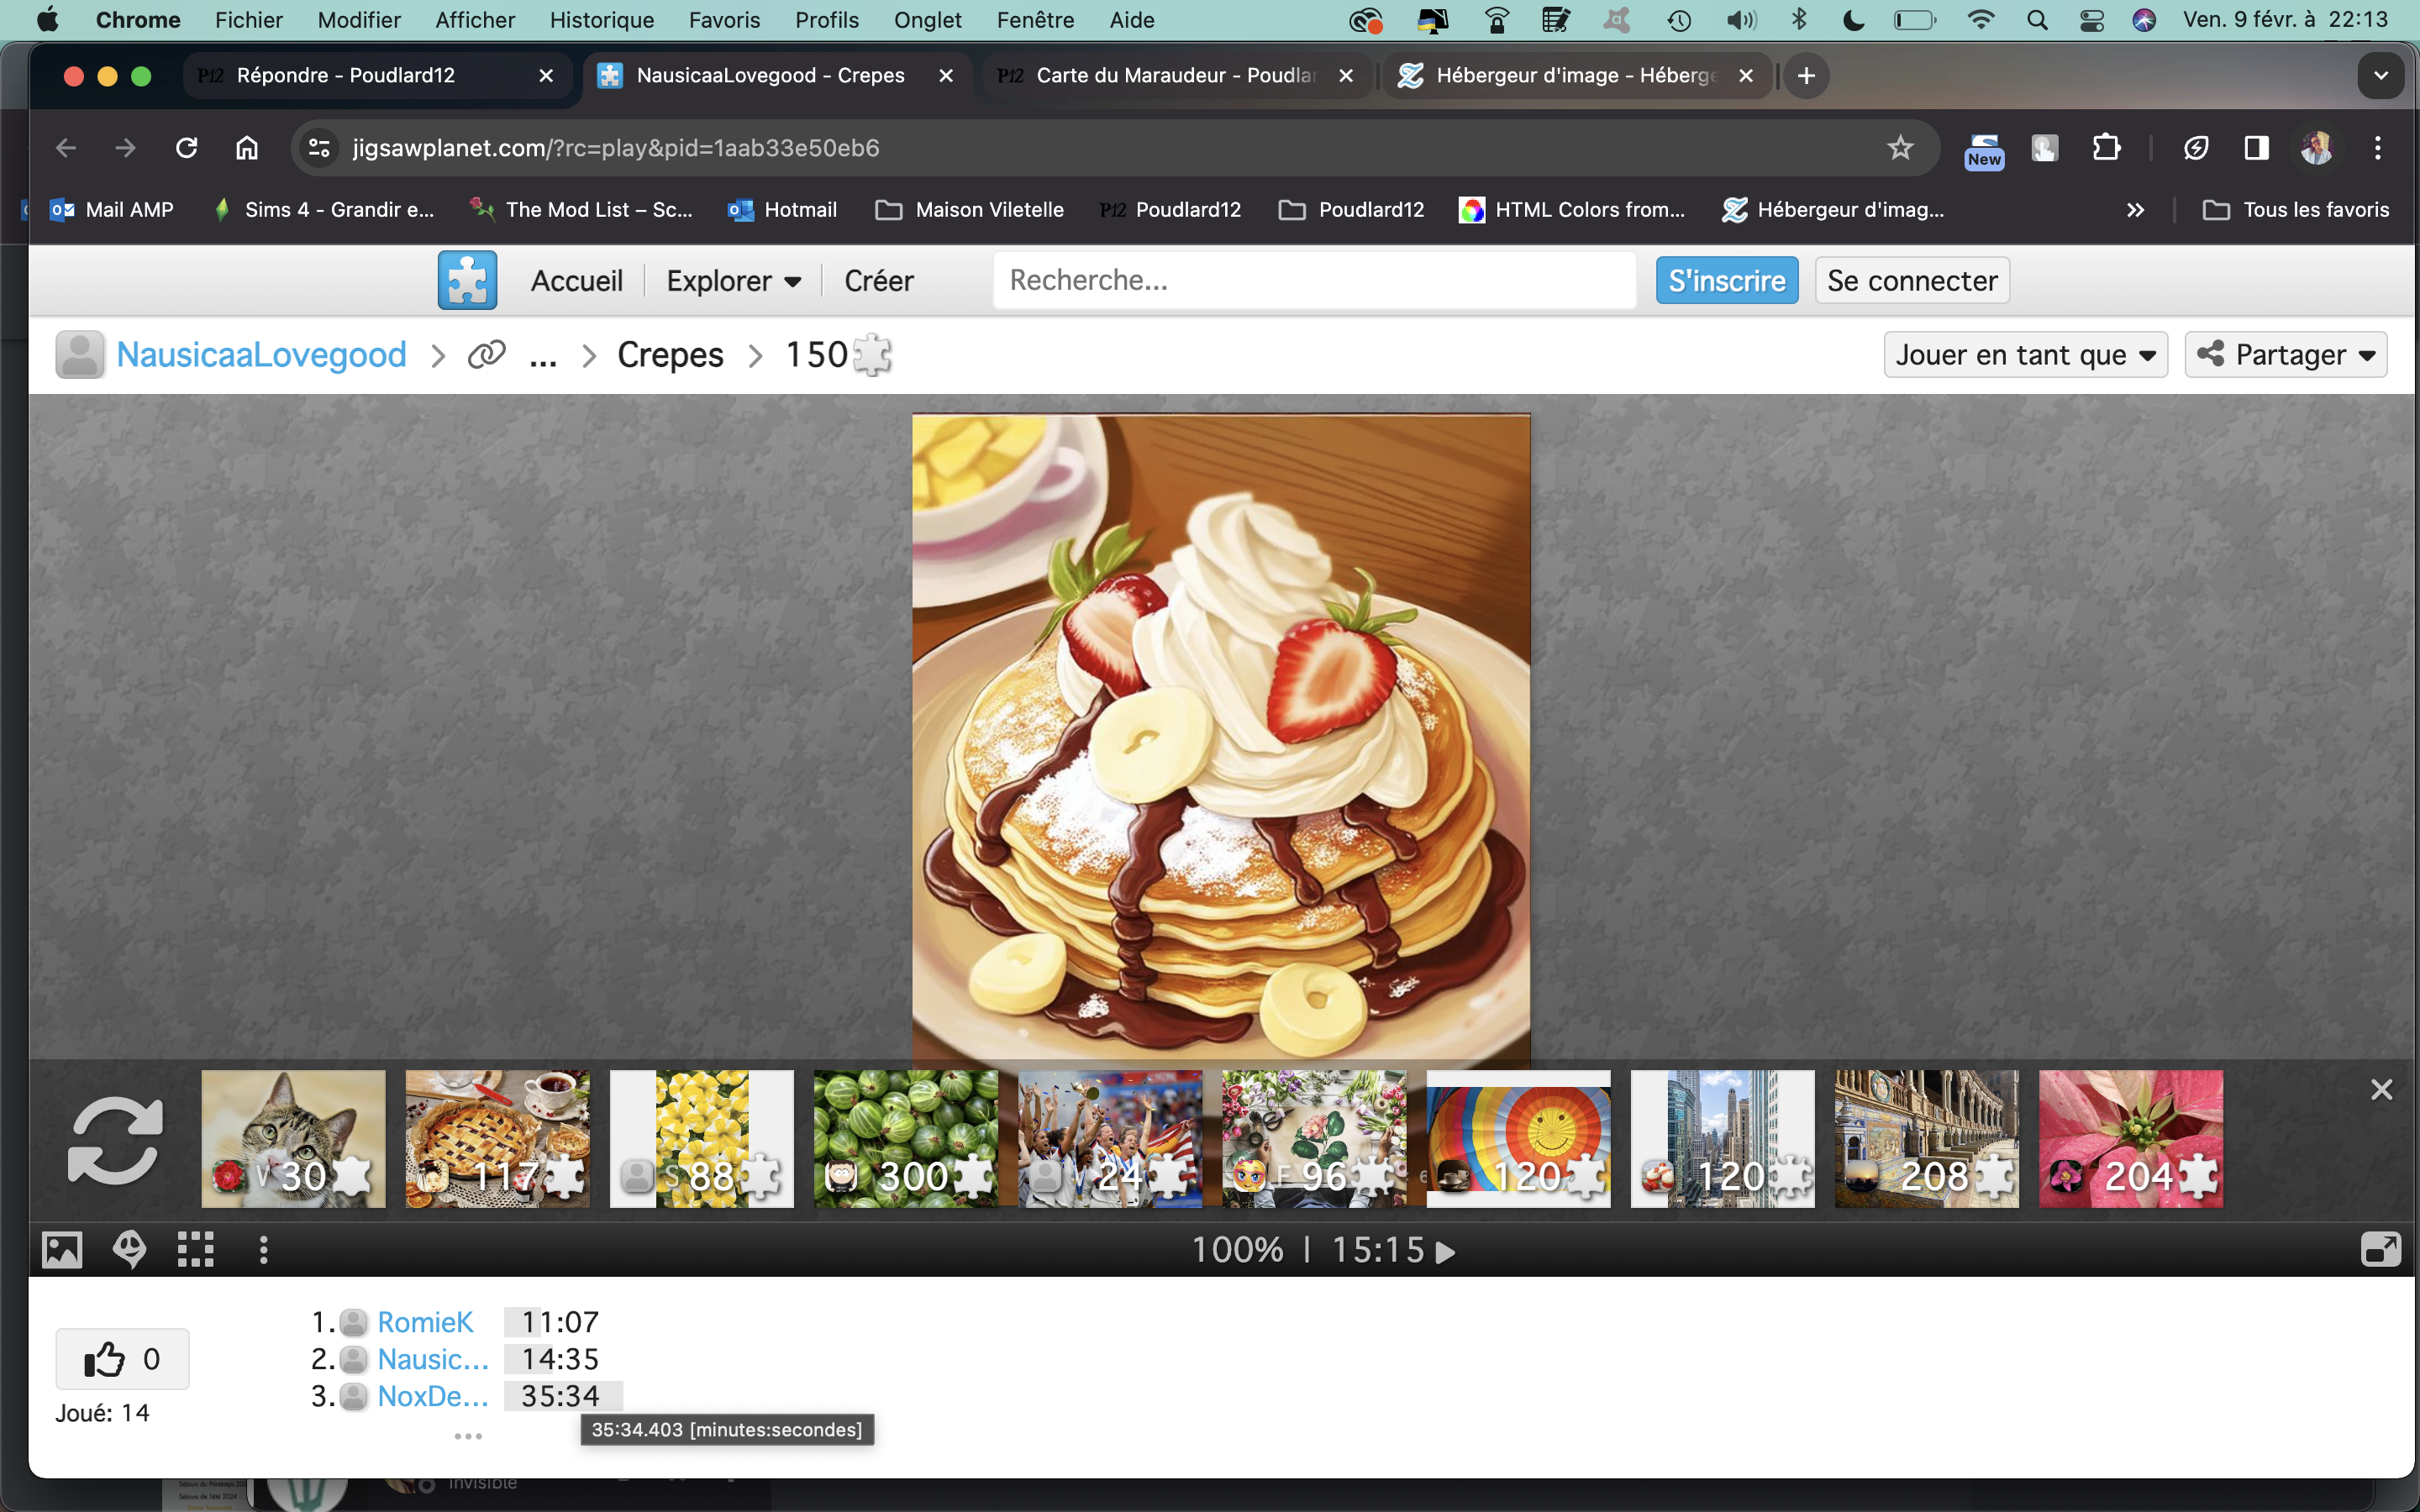Viewport: 2420px width, 1512px height.
Task: Resume the puzzle timer play button
Action: point(1445,1252)
